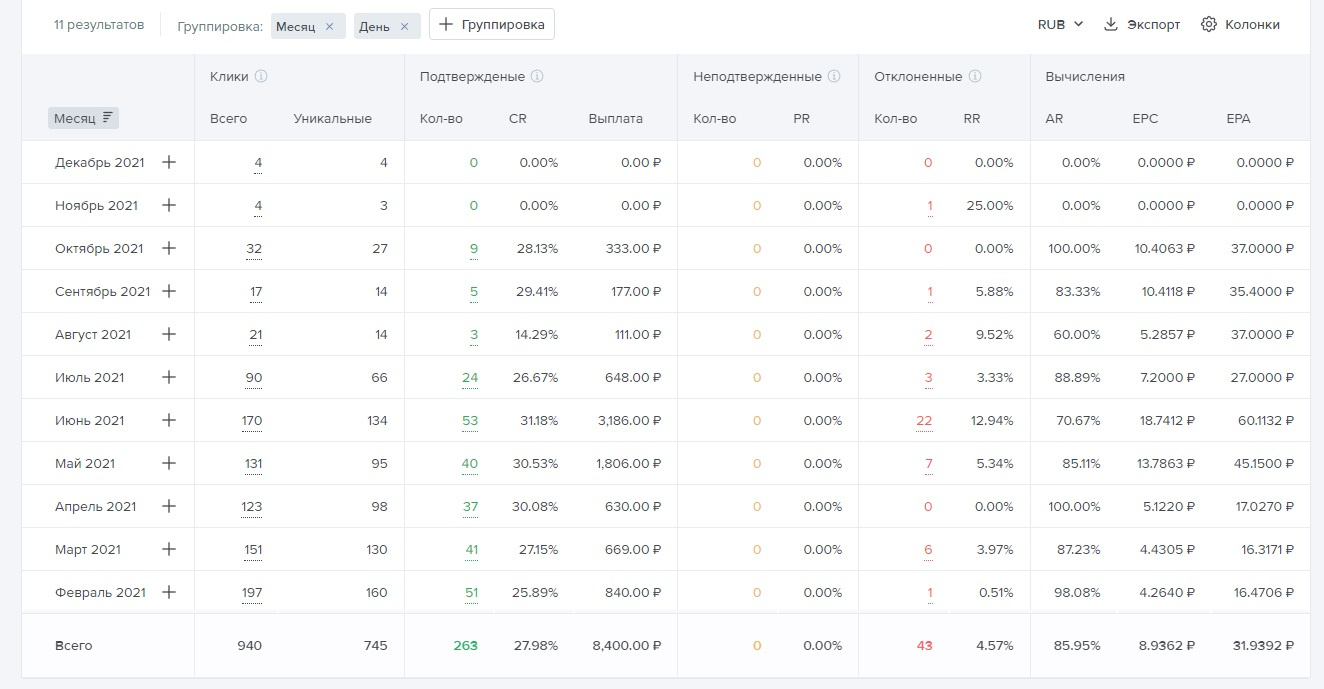This screenshot has height=689, width=1324.
Task: Select the 11 результатов label
Action: click(99, 24)
